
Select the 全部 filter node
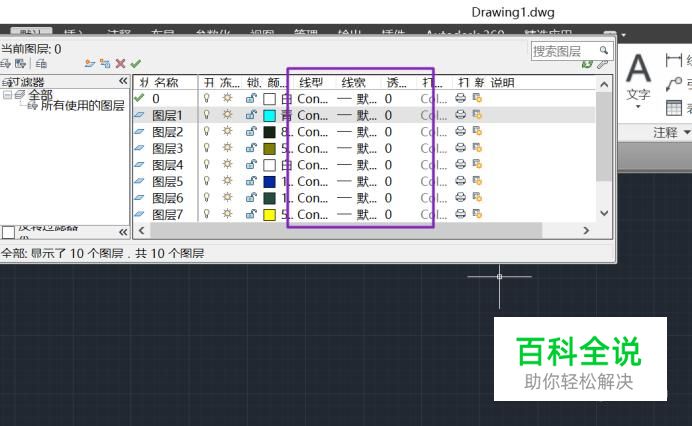tap(41, 94)
